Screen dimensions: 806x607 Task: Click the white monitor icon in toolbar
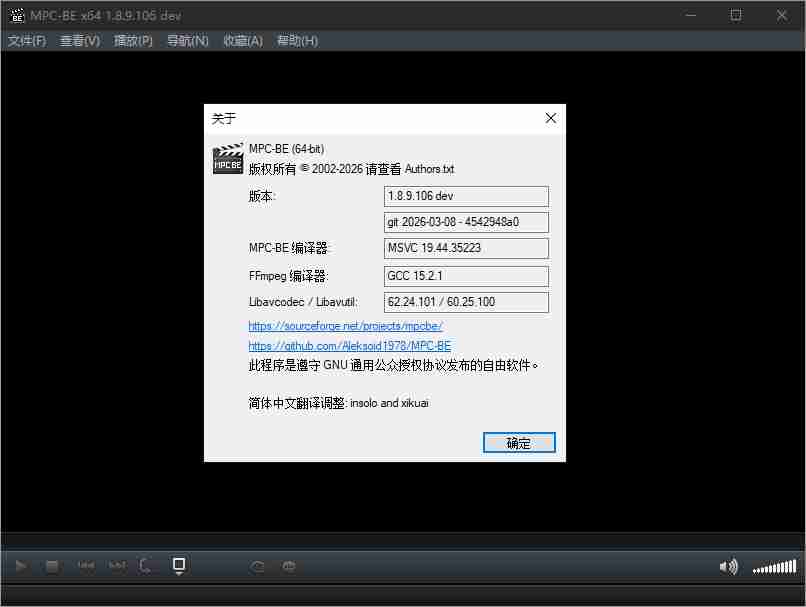pos(179,566)
